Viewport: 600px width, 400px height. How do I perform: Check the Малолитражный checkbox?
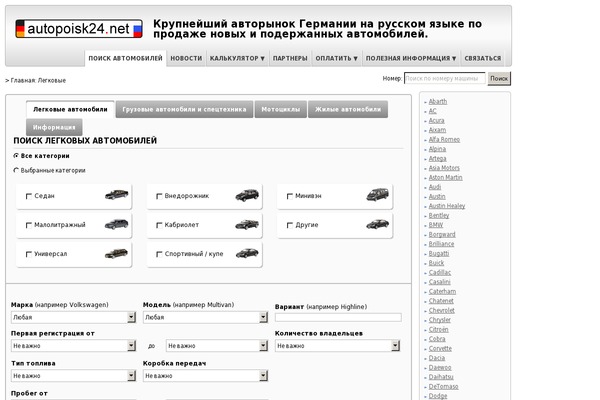[x=29, y=225]
